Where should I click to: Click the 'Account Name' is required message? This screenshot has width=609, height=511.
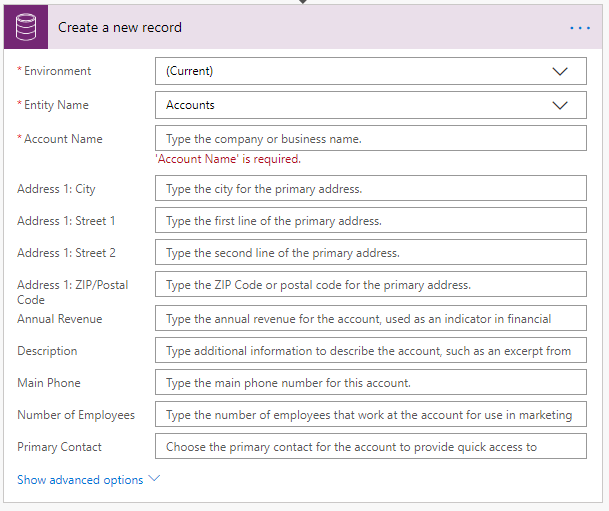[x=228, y=159]
